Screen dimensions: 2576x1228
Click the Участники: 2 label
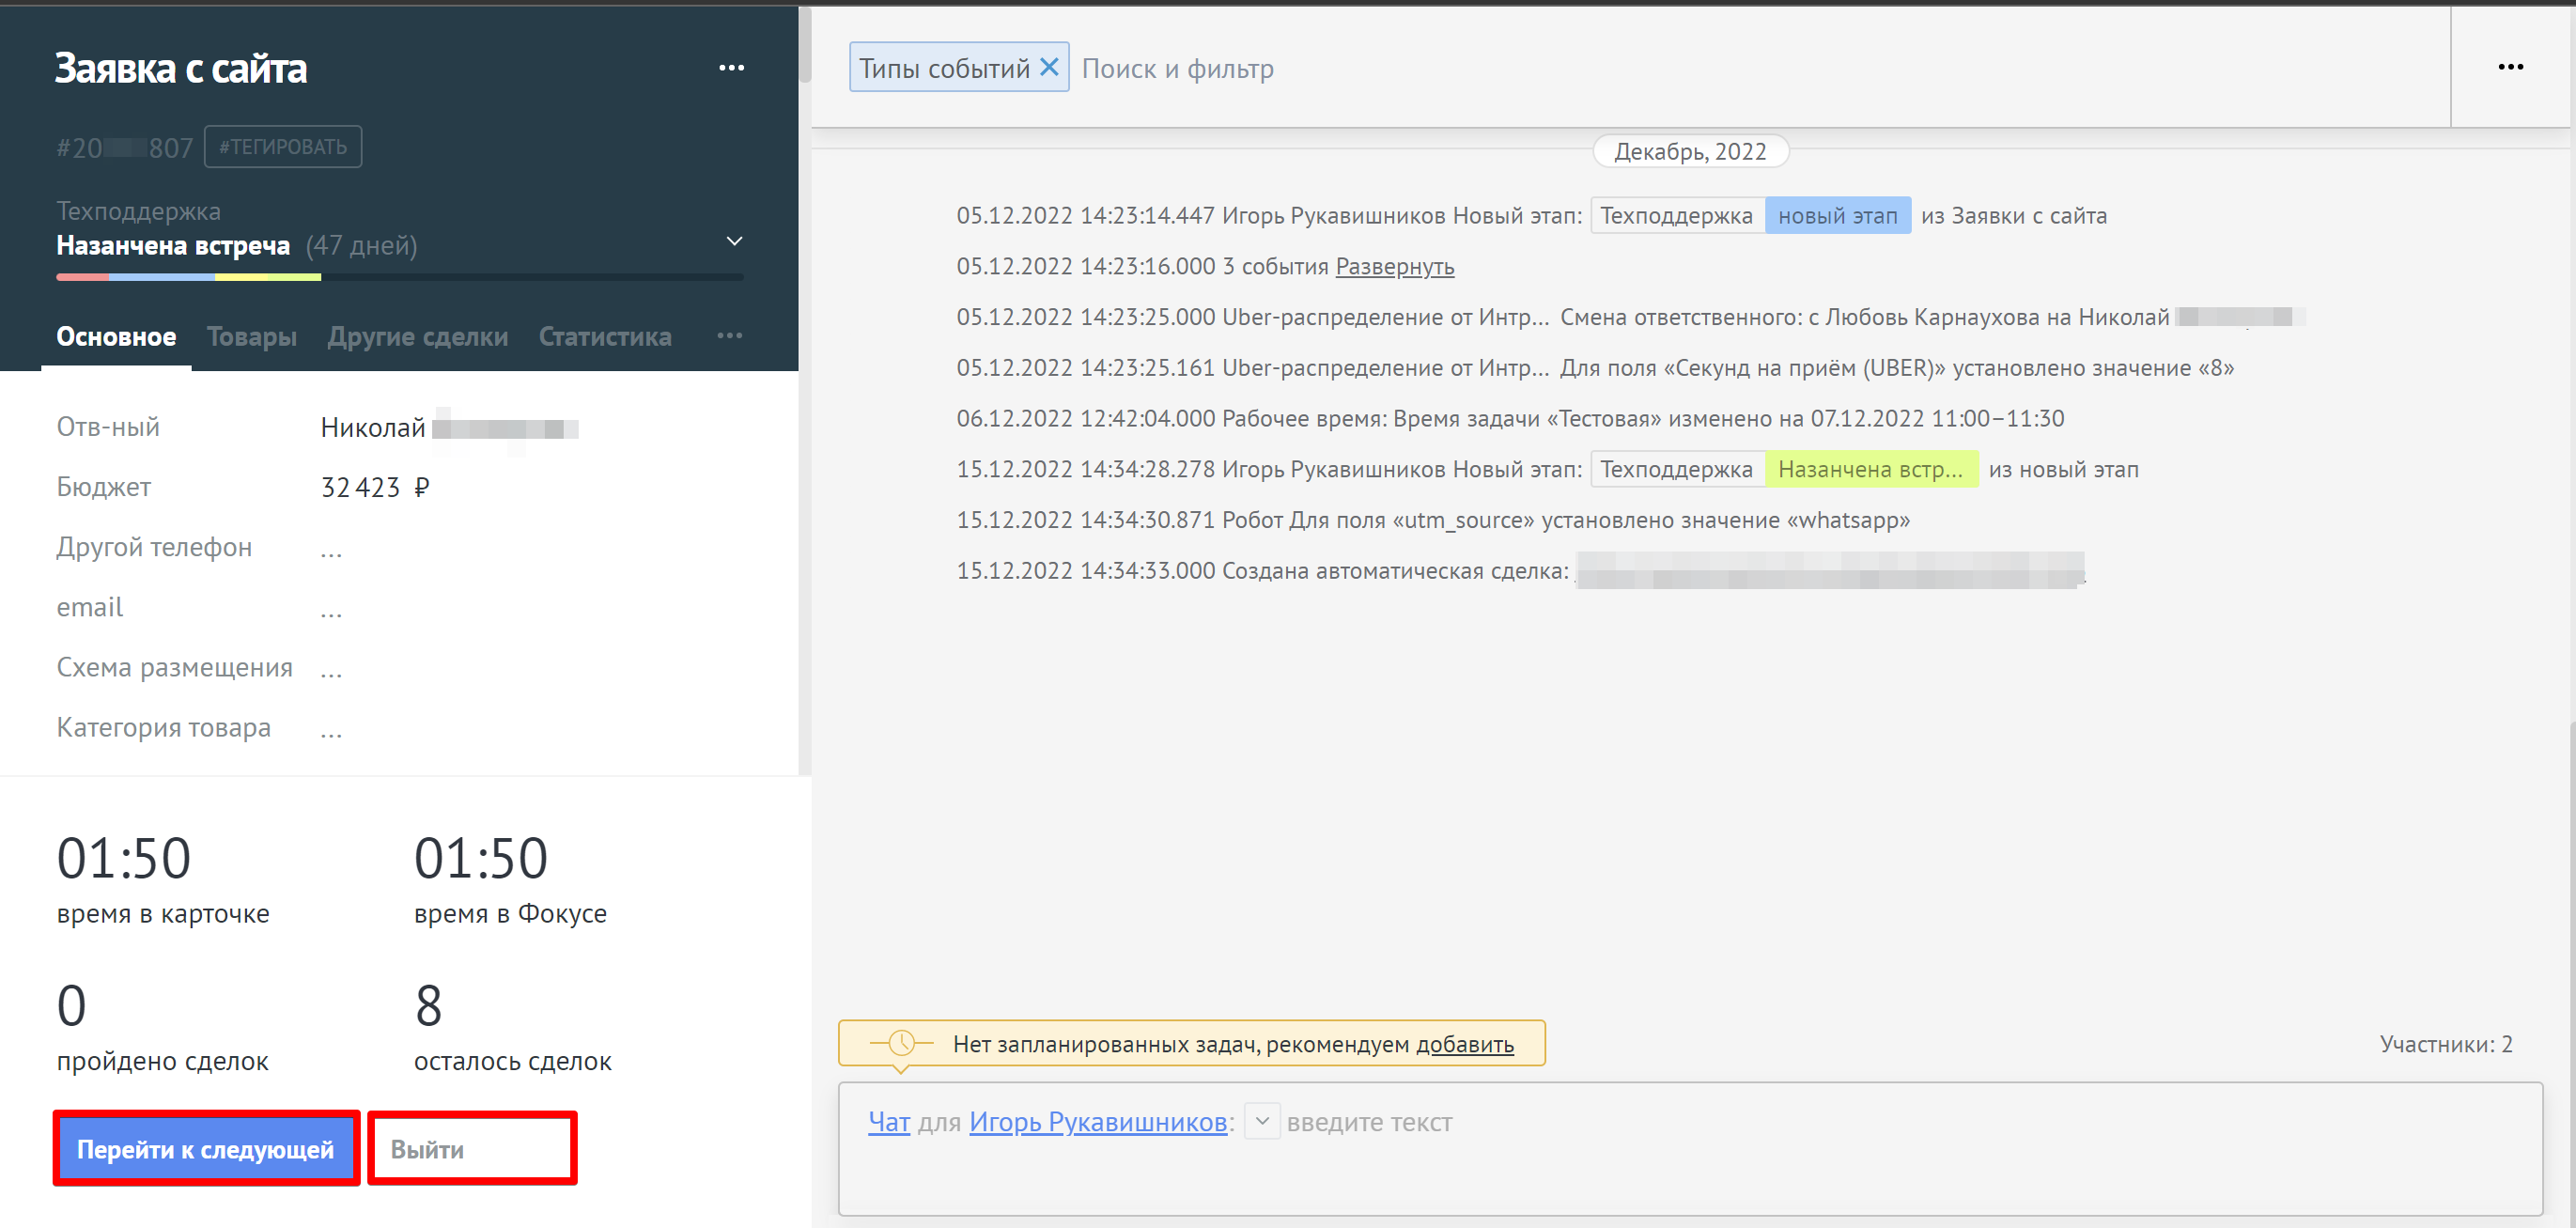click(x=2446, y=1044)
